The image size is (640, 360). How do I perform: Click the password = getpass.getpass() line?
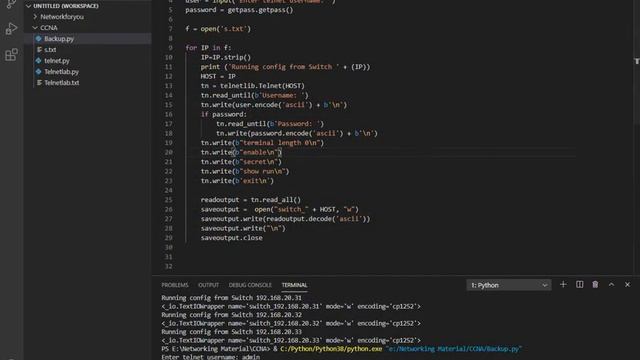click(x=239, y=10)
